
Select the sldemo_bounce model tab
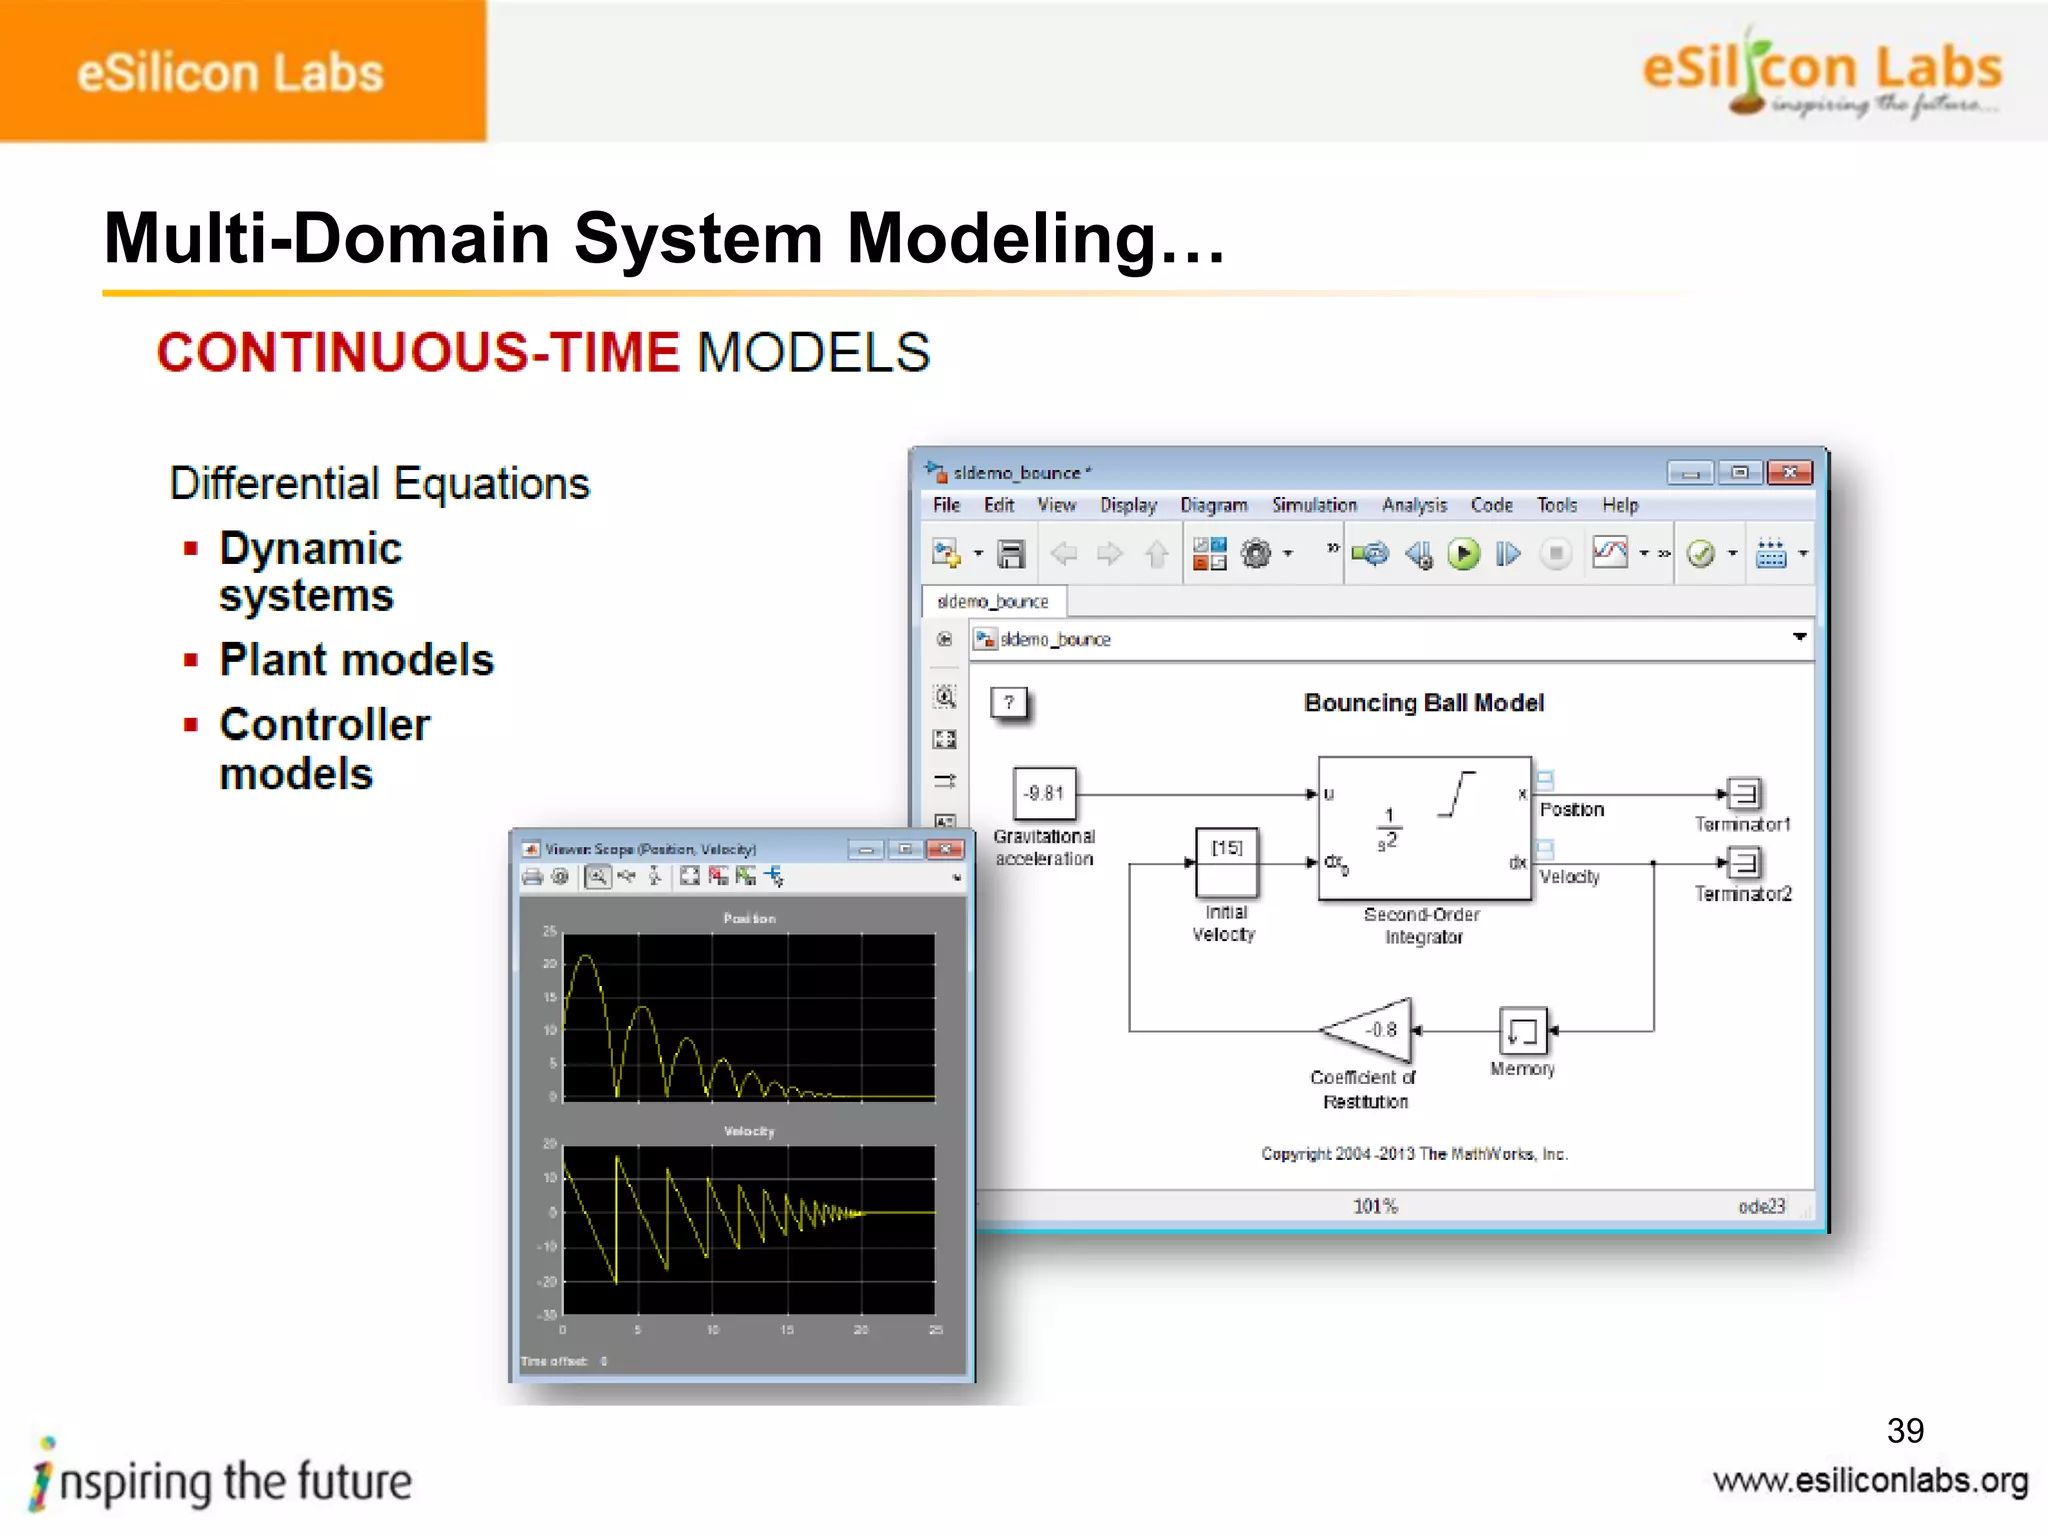tap(993, 601)
